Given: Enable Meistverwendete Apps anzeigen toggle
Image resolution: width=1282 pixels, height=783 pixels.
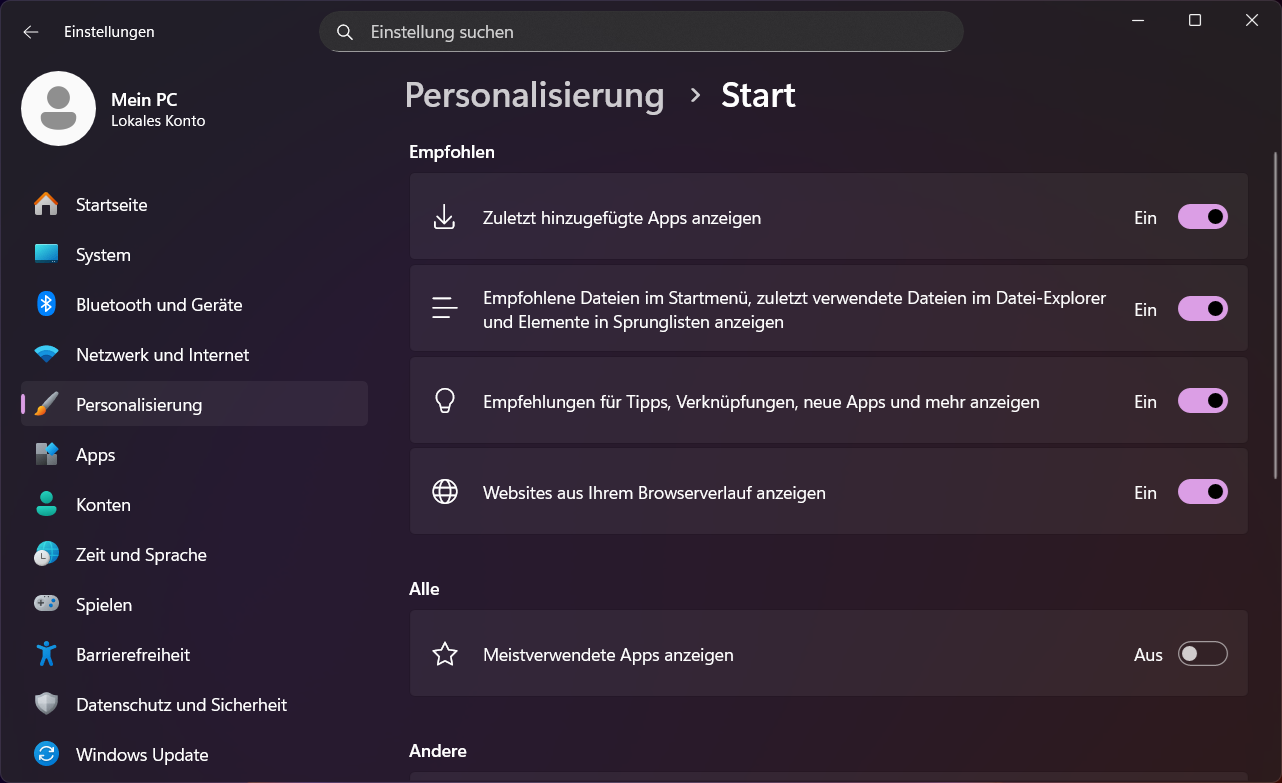Looking at the screenshot, I should pos(1202,655).
